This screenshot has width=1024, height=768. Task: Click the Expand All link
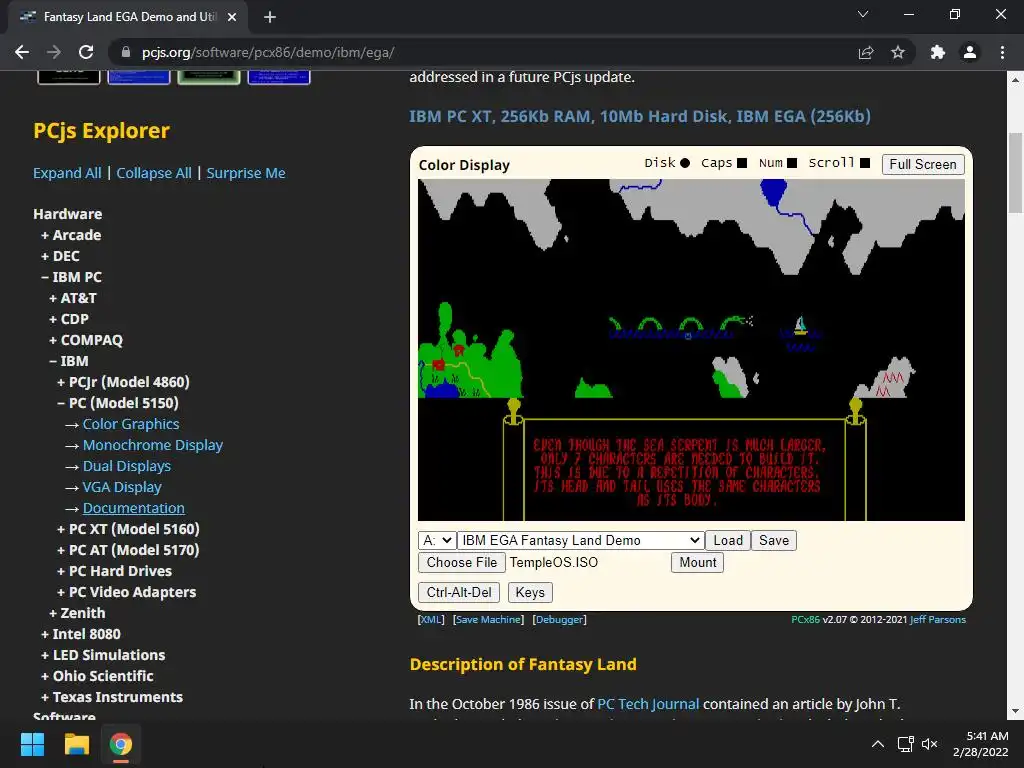click(67, 173)
